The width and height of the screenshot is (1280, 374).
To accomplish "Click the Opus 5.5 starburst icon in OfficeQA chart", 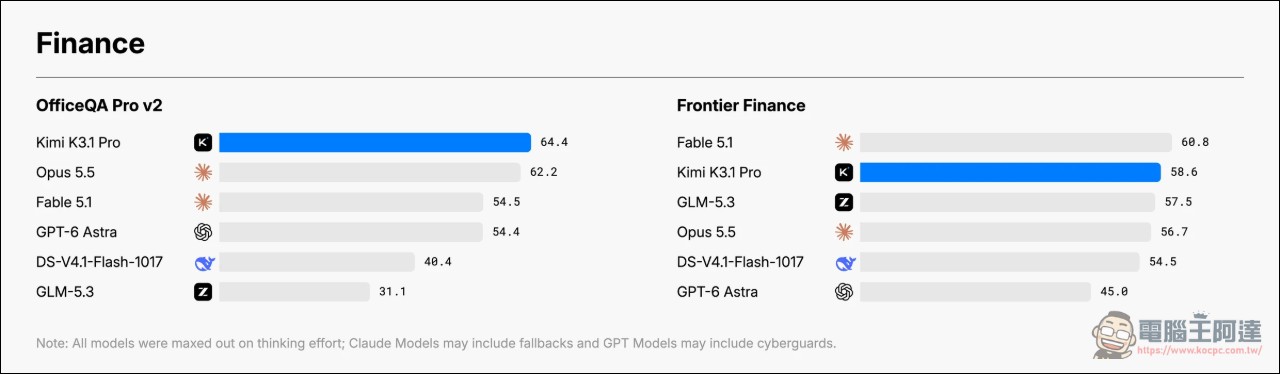I will 203,173.
